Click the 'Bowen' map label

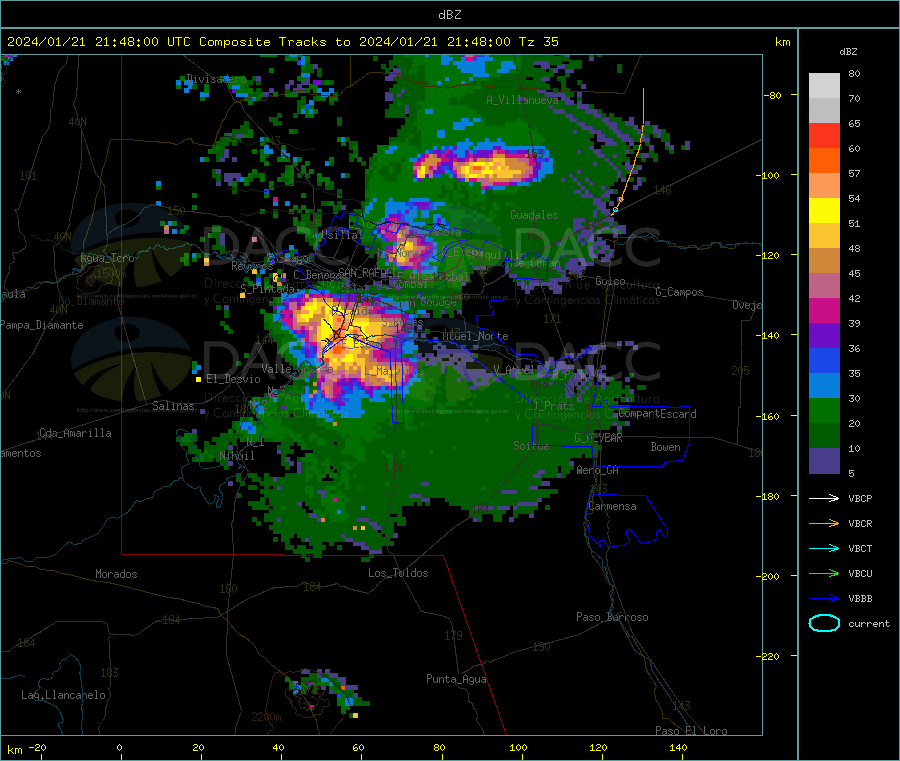(665, 446)
